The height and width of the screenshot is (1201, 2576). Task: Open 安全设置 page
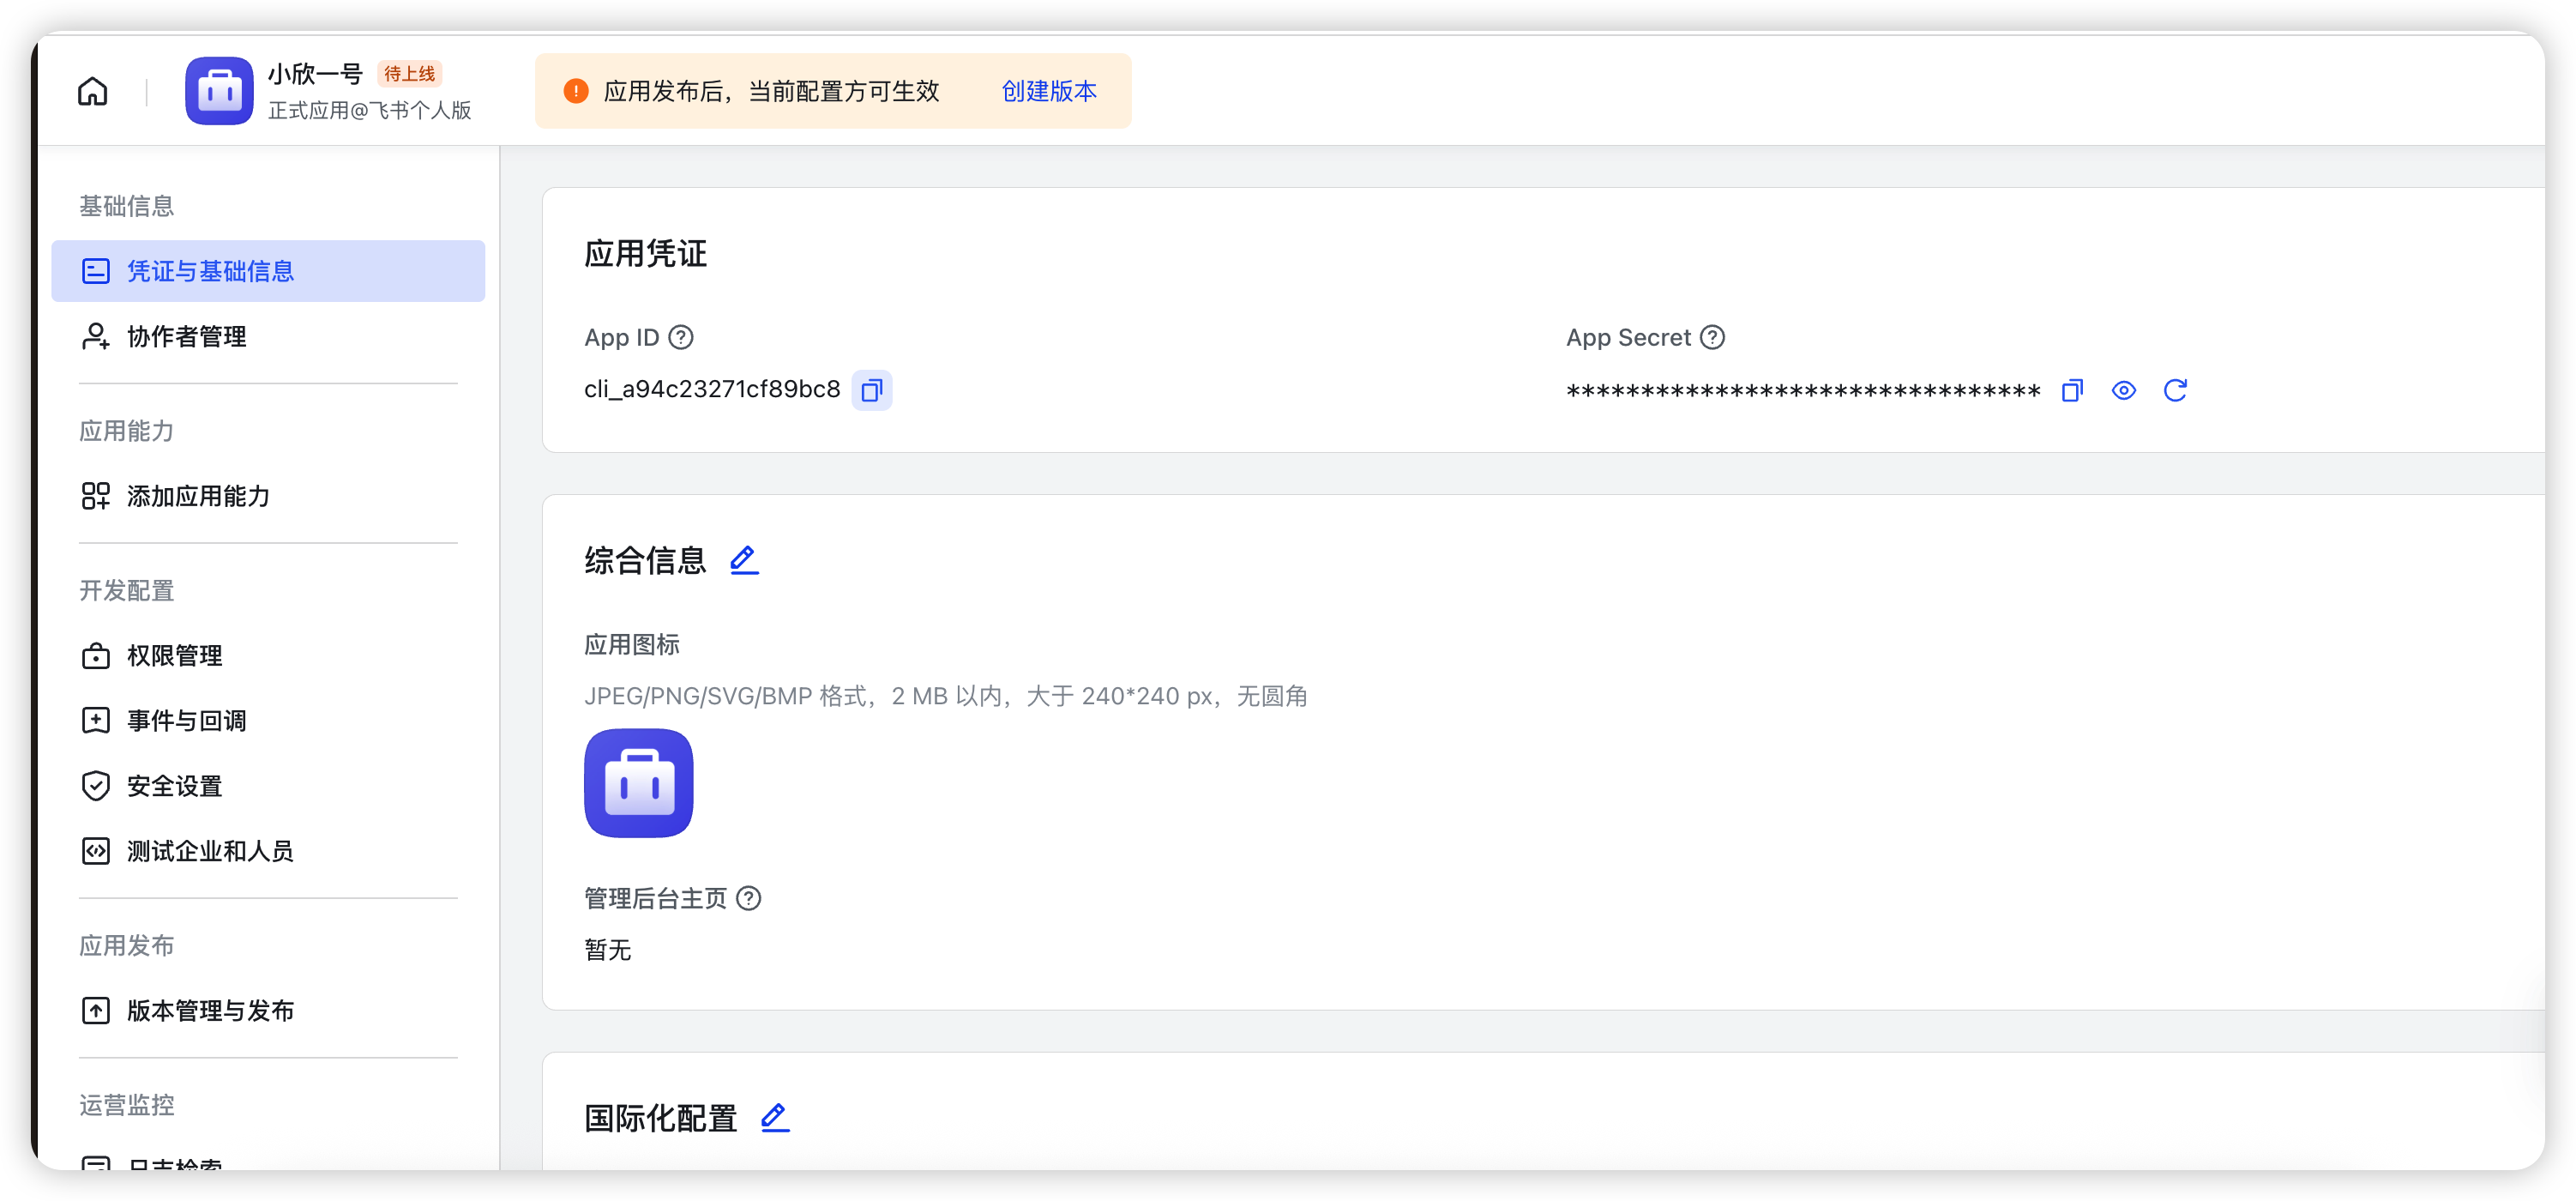(174, 786)
